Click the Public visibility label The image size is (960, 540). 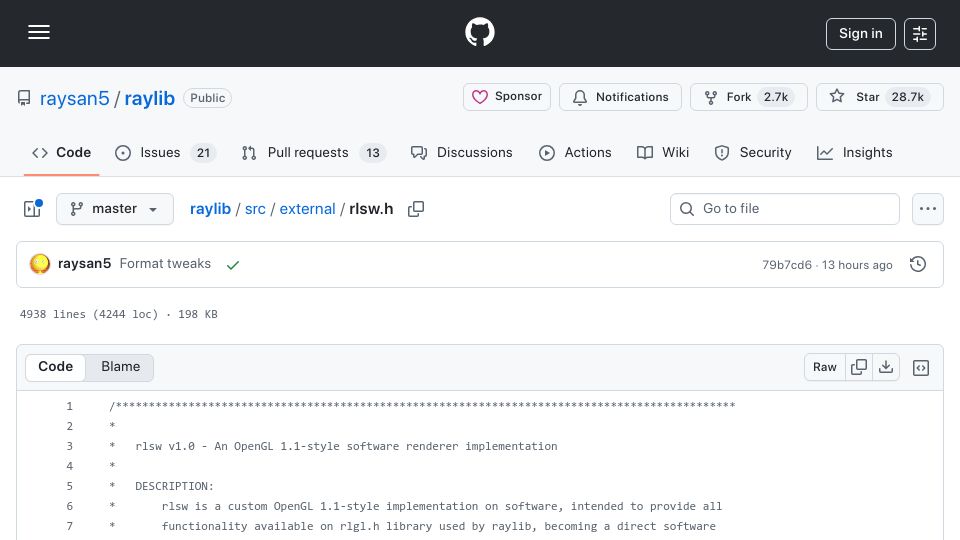208,98
